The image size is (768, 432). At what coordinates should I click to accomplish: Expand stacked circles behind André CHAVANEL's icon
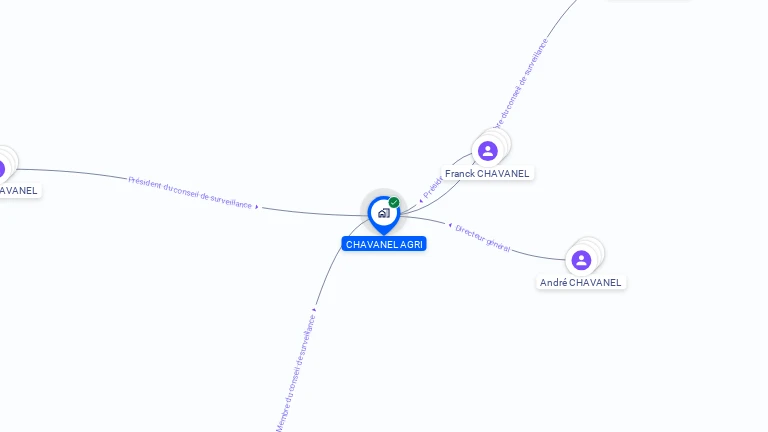(594, 250)
